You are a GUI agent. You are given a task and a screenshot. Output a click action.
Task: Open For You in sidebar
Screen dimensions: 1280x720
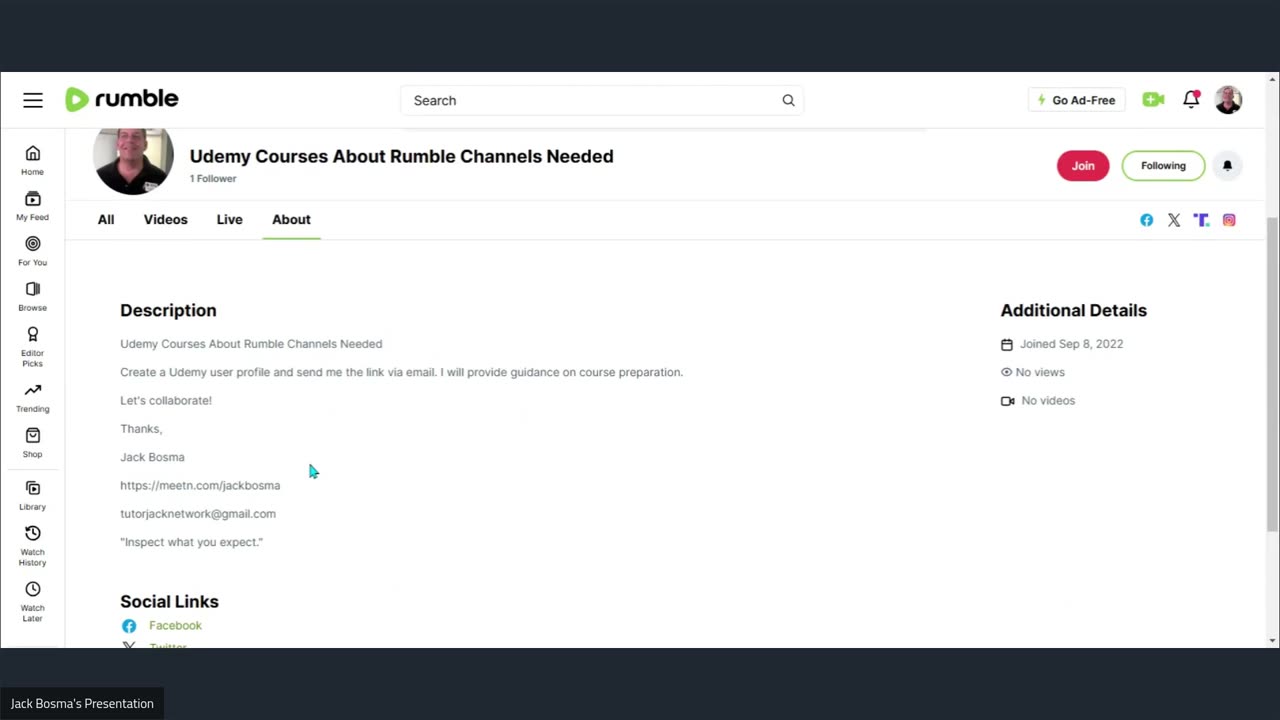point(33,251)
